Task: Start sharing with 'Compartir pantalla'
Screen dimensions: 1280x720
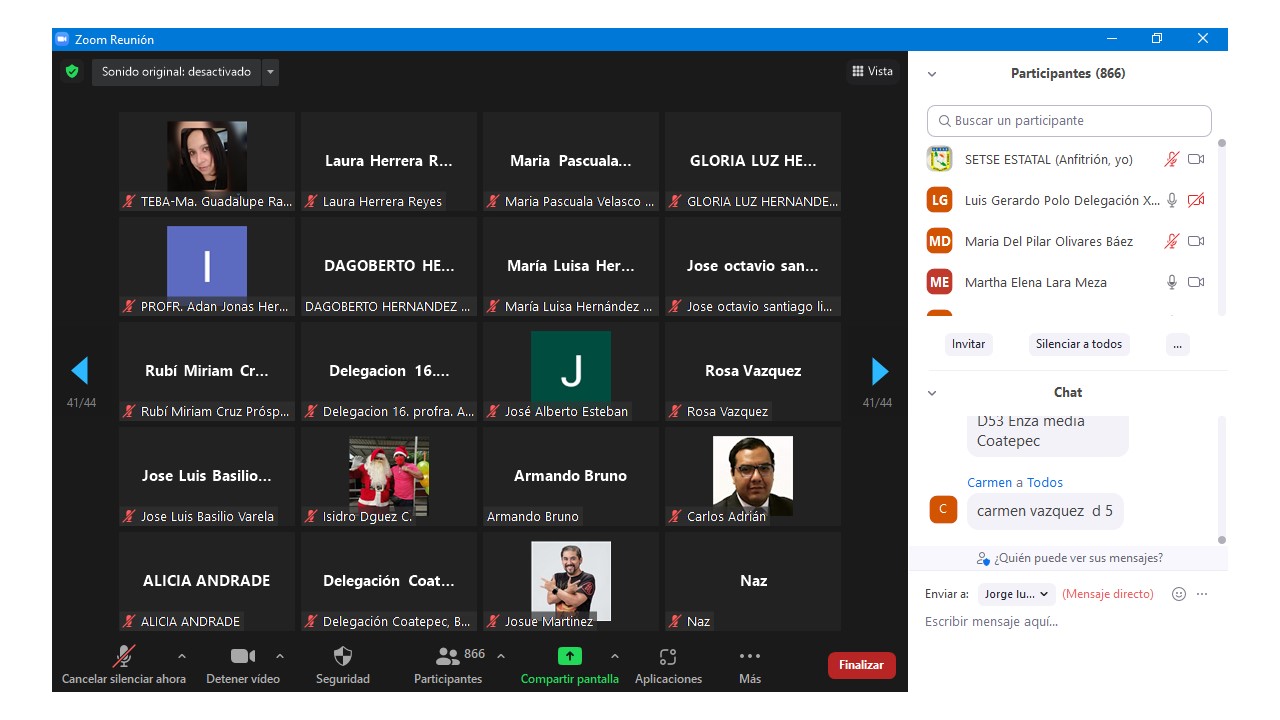Action: point(569,665)
